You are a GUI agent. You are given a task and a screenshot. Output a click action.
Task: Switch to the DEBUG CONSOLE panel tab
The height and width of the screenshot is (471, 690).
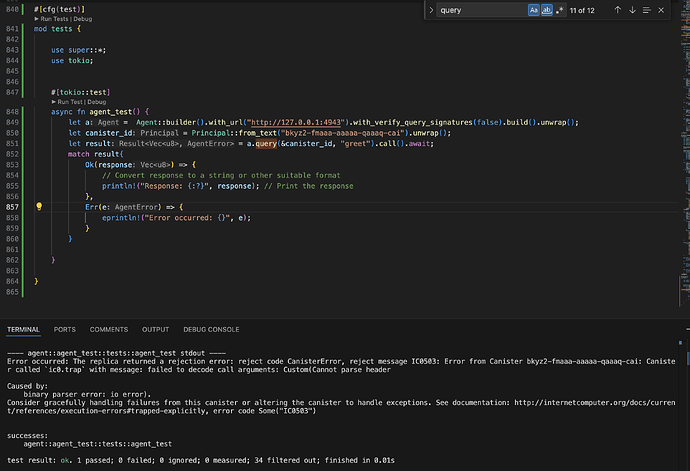[x=211, y=329]
